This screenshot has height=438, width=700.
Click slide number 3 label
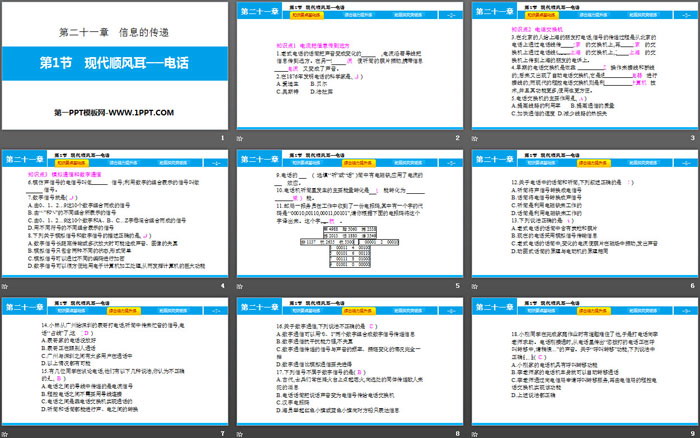point(692,138)
